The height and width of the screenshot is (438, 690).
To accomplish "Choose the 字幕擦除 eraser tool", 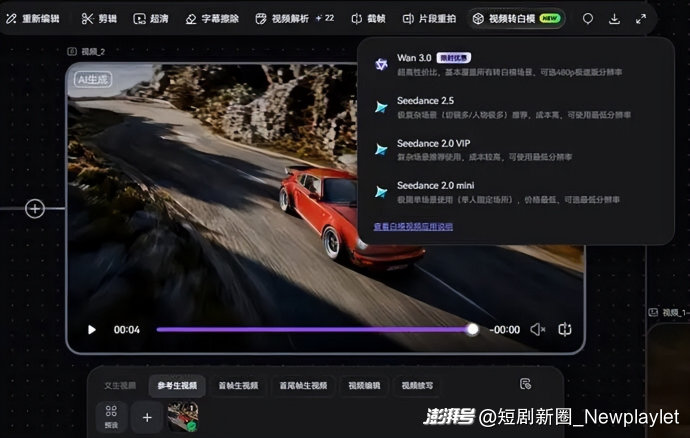I will point(212,18).
